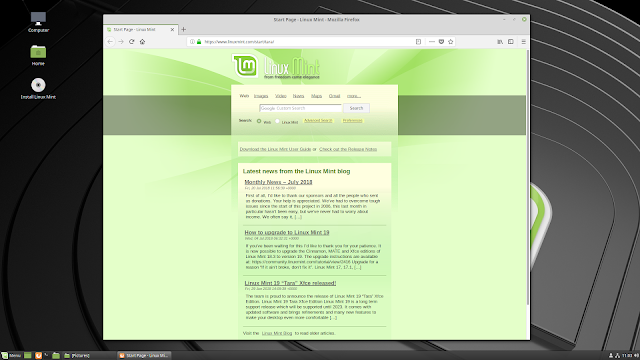Open the network applet in the tray
The image size is (640, 360).
tap(618, 356)
